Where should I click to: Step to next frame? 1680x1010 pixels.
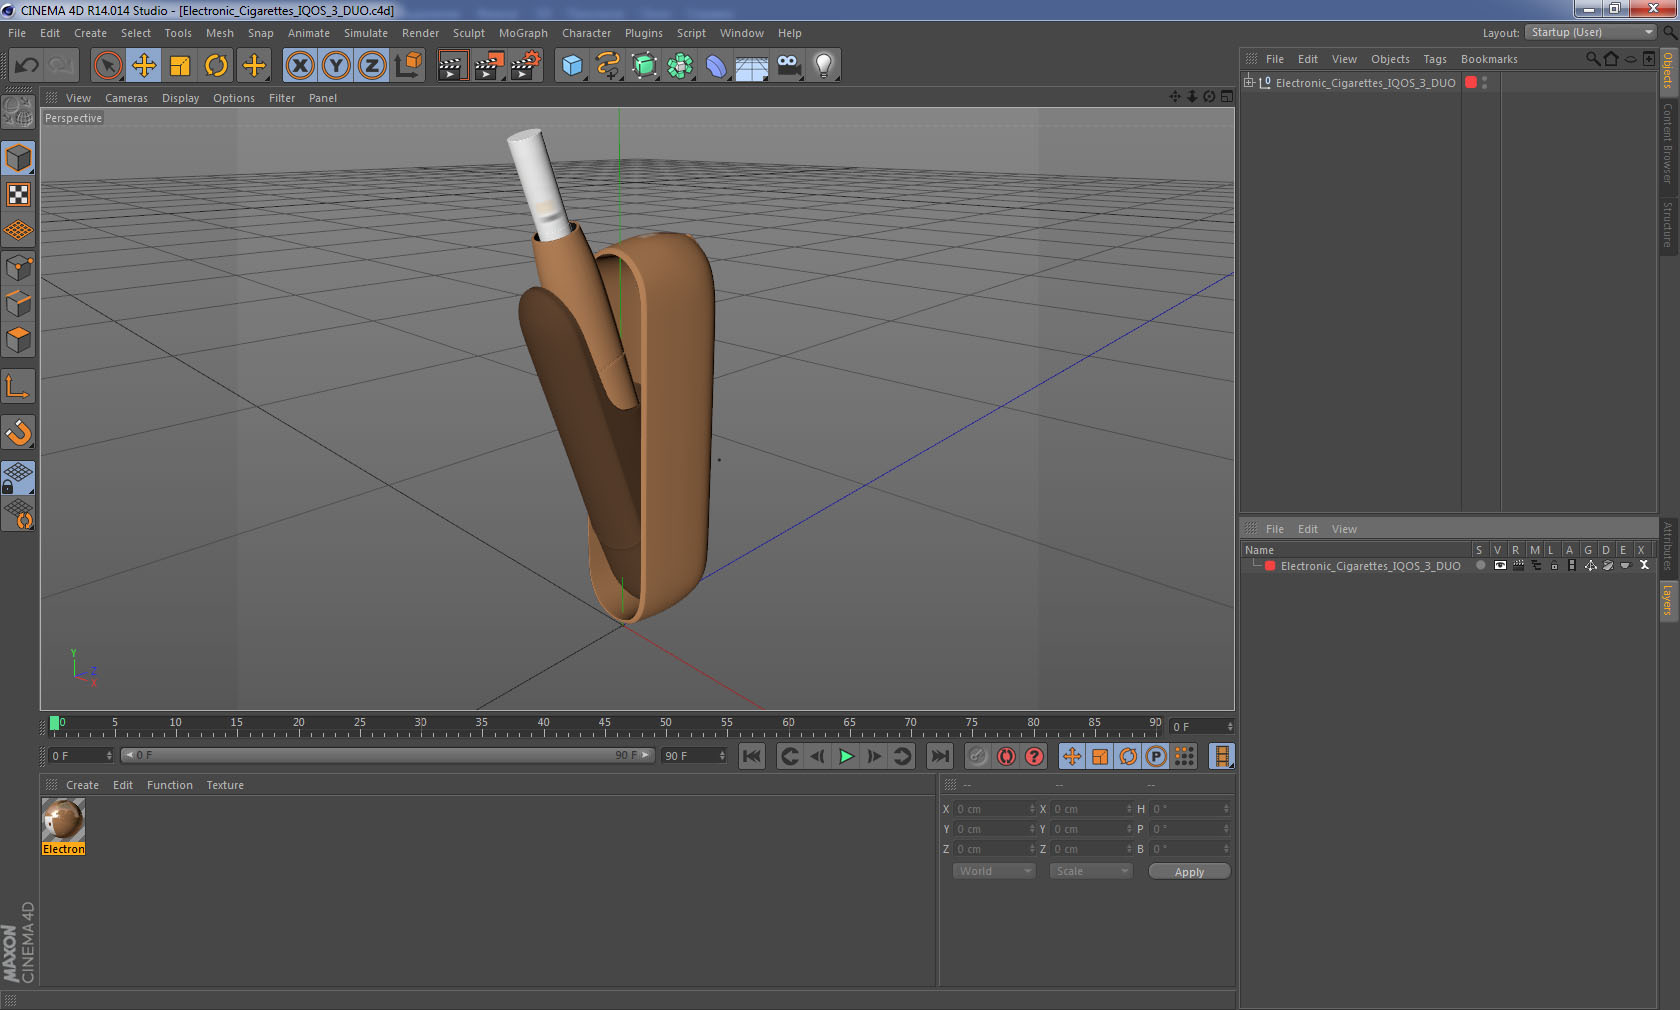point(874,756)
